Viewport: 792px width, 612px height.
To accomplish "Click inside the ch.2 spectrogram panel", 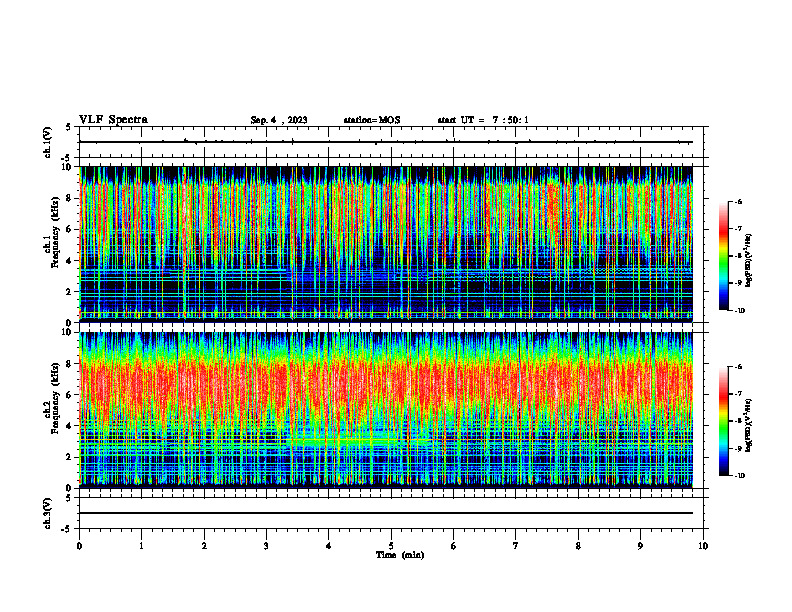I will tap(386, 410).
